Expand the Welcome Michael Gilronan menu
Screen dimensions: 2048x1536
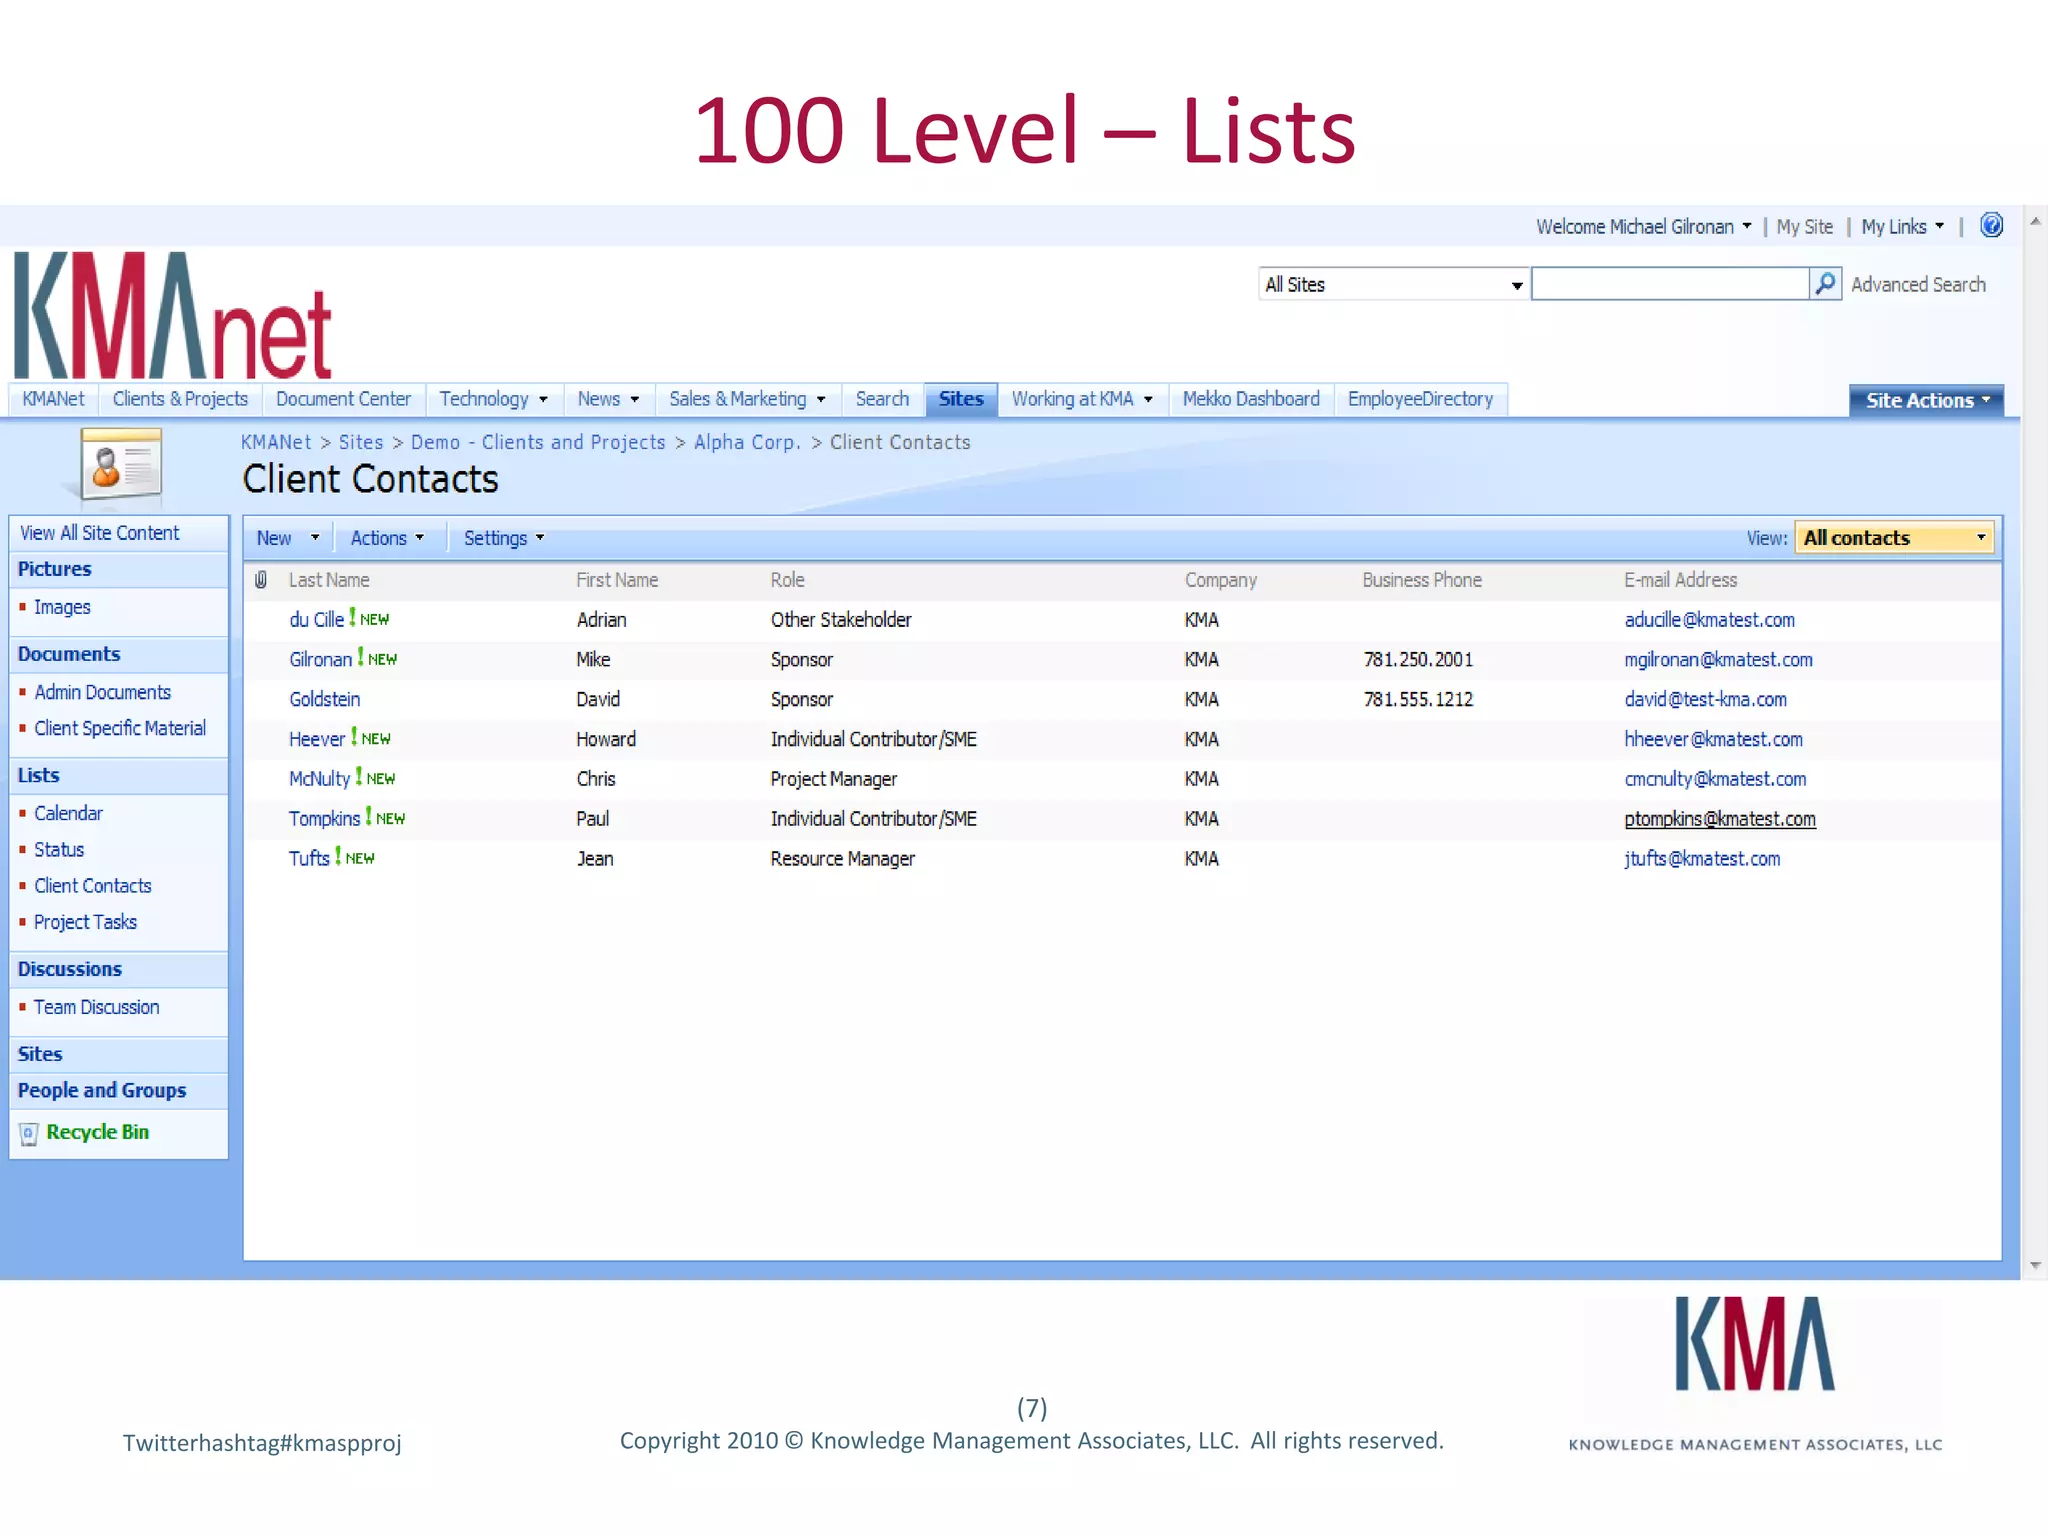coord(1643,227)
